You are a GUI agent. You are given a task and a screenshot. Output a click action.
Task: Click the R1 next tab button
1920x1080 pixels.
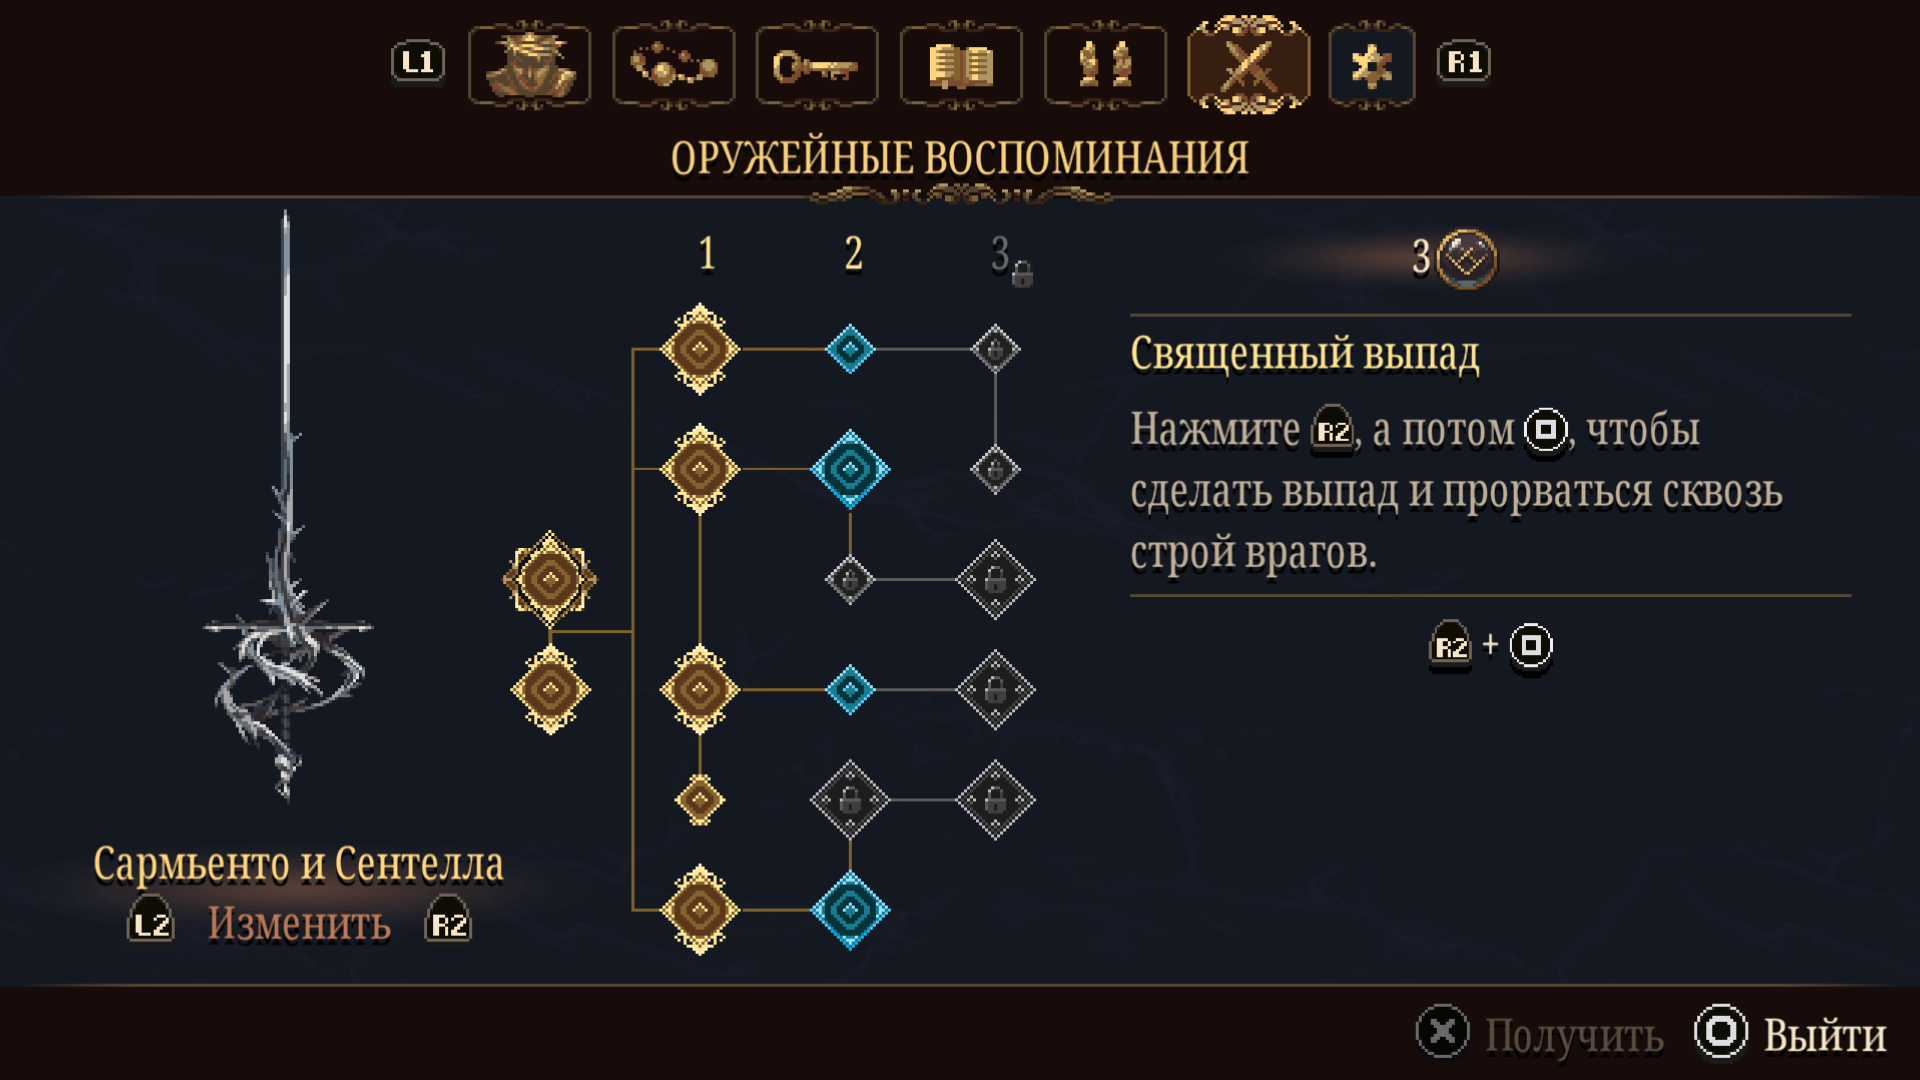tap(1464, 62)
